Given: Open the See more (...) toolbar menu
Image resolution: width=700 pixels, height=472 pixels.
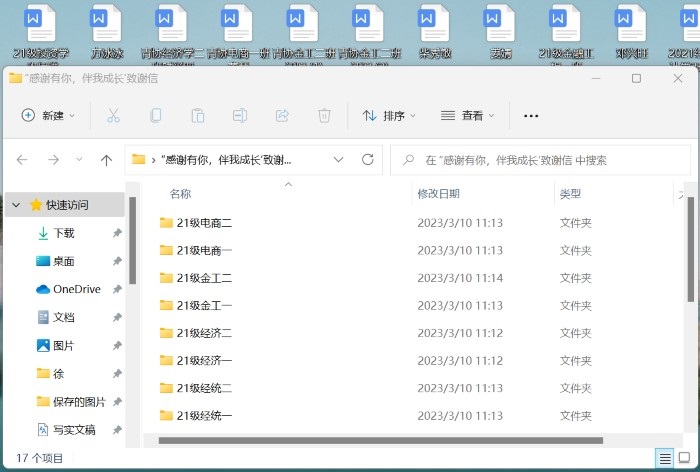Looking at the screenshot, I should point(531,116).
